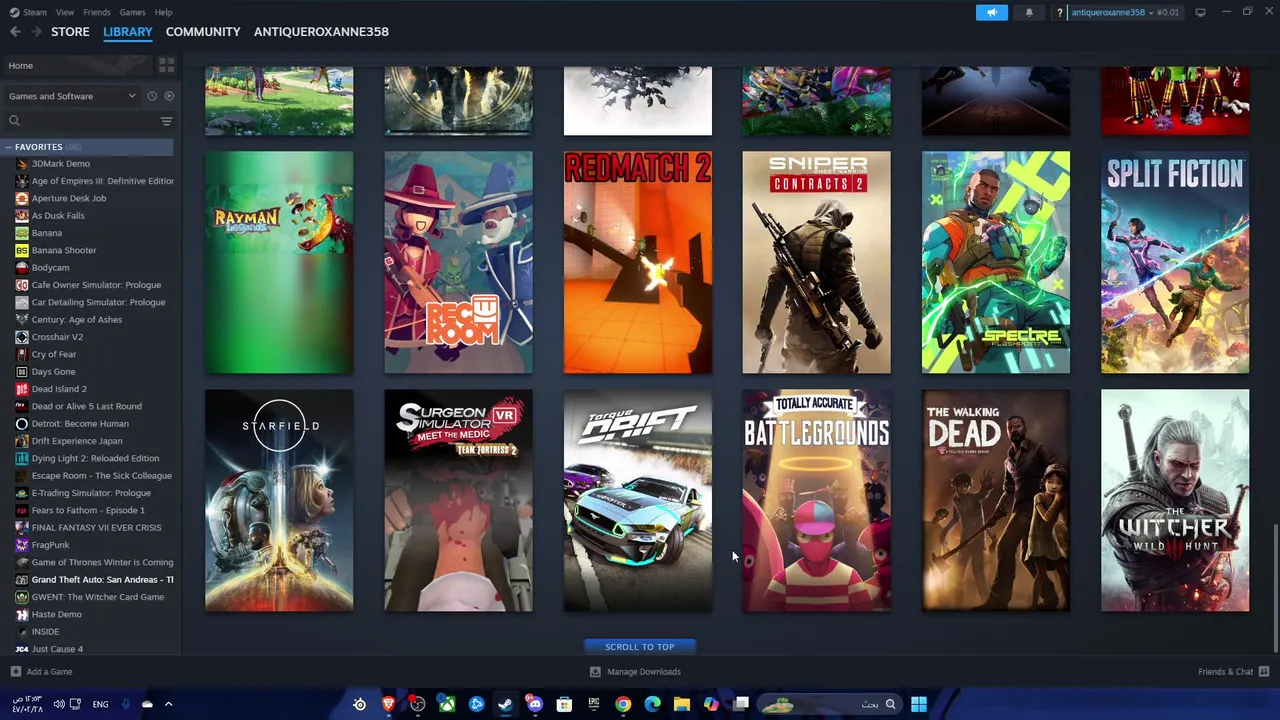Open Surgeon Simulator VR cover

(x=458, y=500)
